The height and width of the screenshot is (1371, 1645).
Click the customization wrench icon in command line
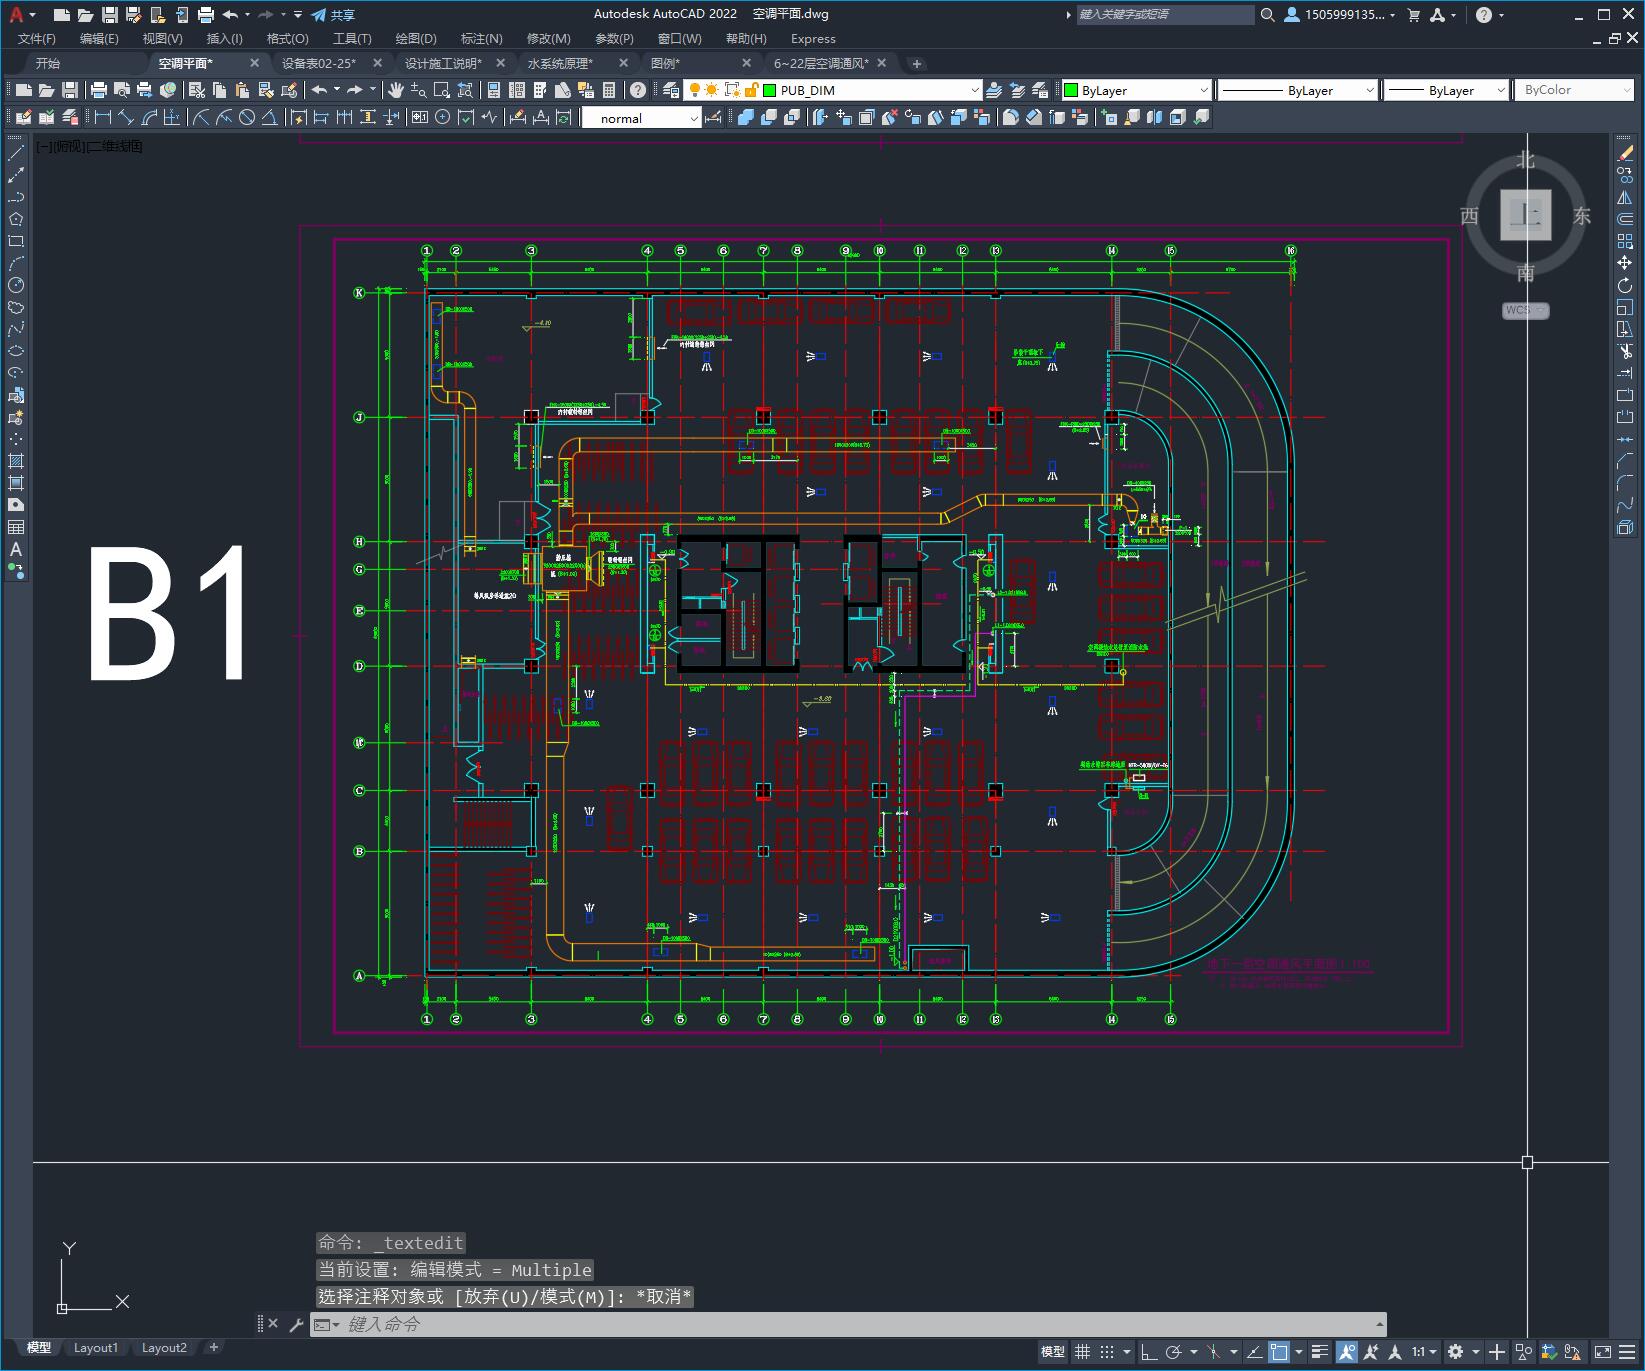click(296, 1324)
